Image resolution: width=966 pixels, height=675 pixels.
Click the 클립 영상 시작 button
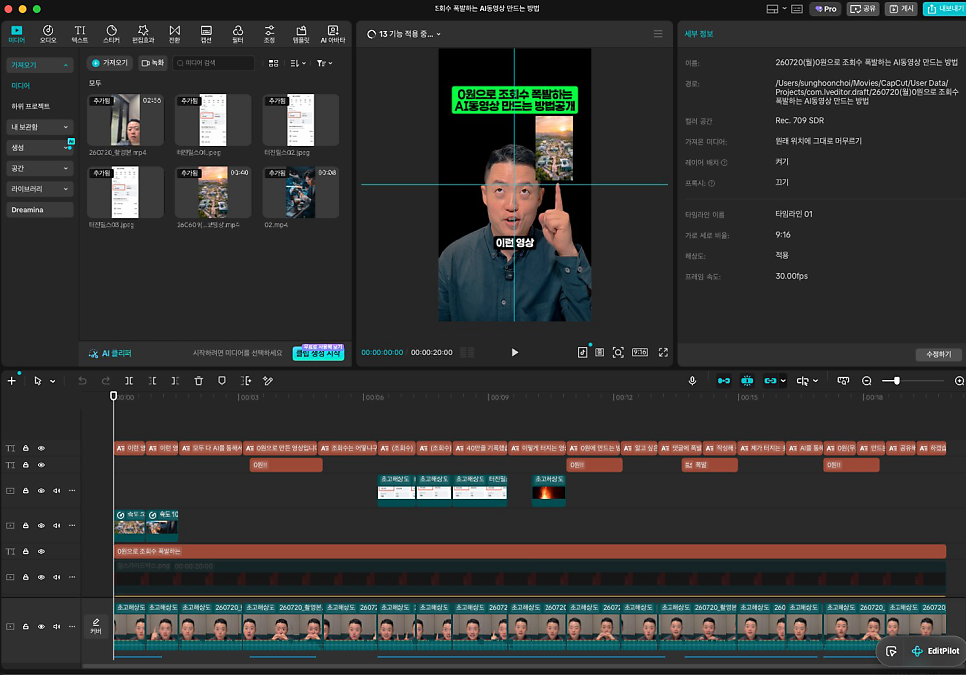tap(318, 354)
